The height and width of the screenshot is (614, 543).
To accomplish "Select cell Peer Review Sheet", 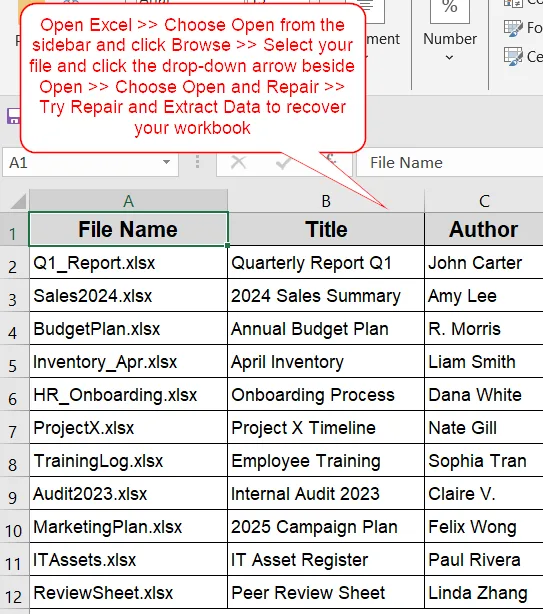I will click(x=326, y=592).
